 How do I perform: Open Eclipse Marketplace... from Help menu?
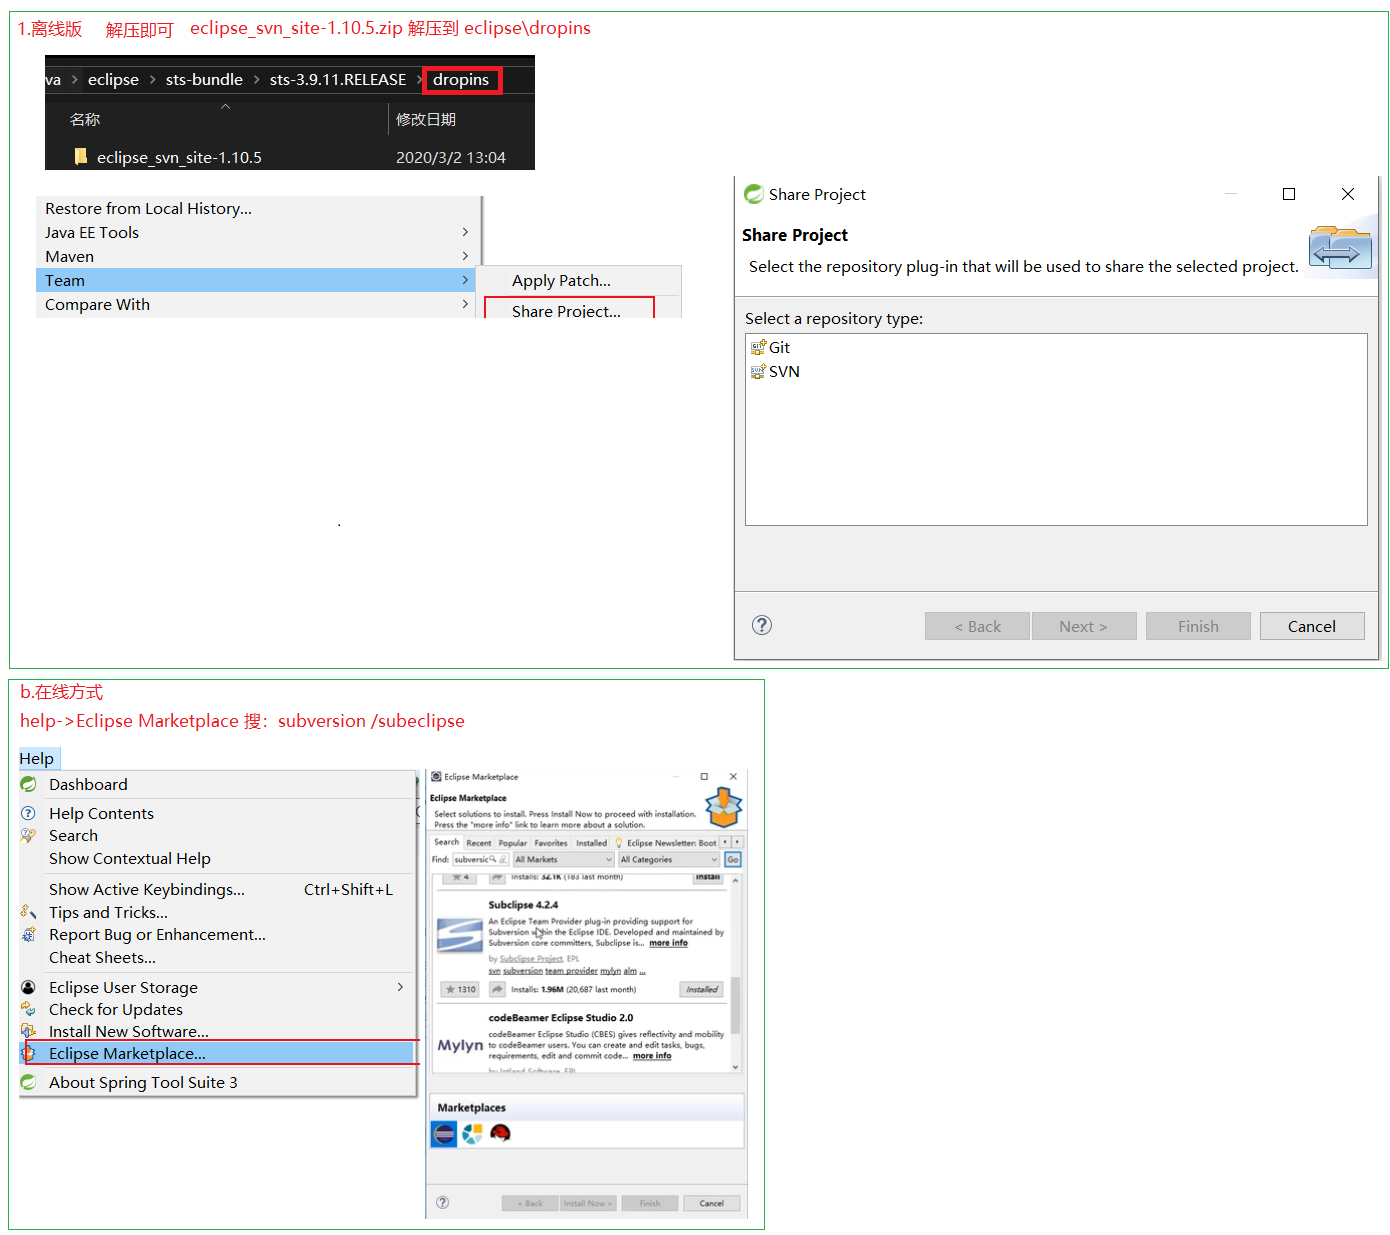click(127, 1054)
